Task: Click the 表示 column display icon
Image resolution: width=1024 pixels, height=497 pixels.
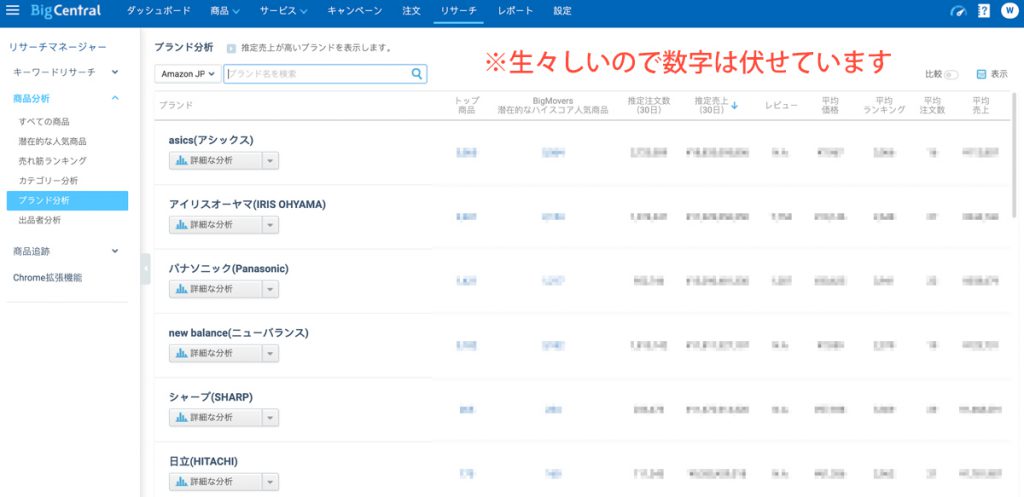Action: (x=981, y=74)
